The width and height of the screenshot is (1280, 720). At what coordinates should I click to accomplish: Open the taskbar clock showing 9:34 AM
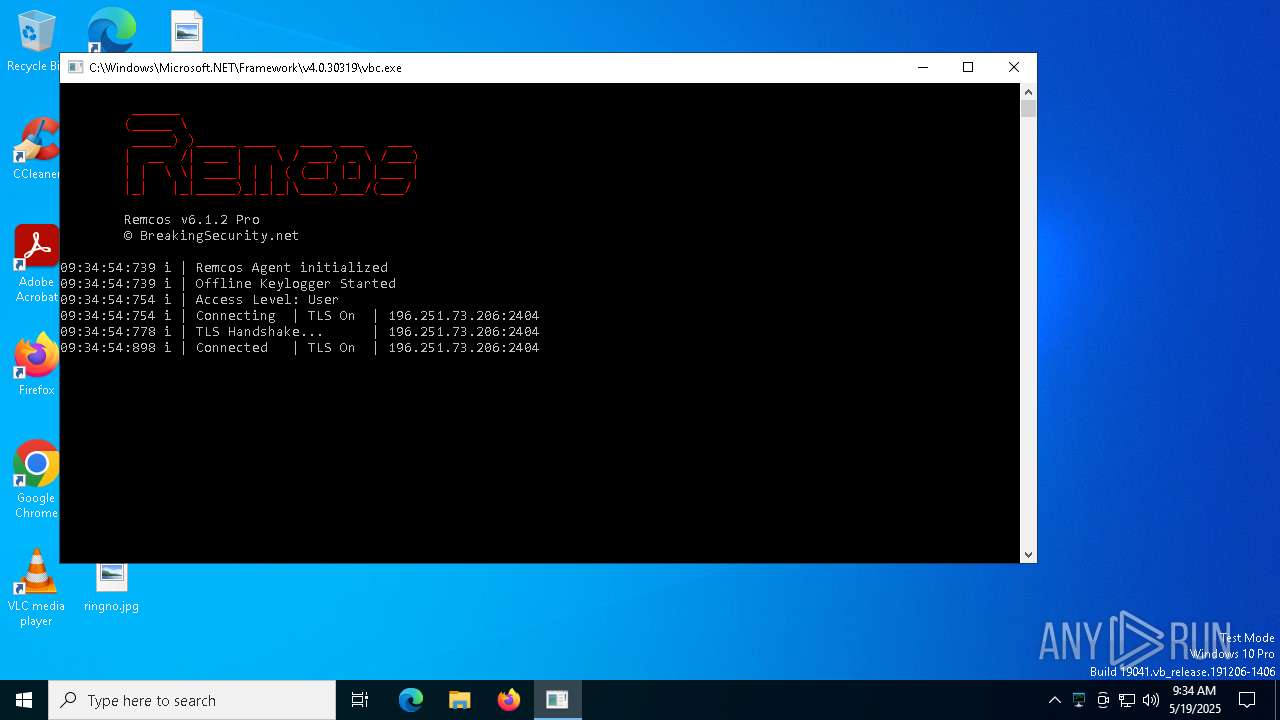(x=1194, y=700)
